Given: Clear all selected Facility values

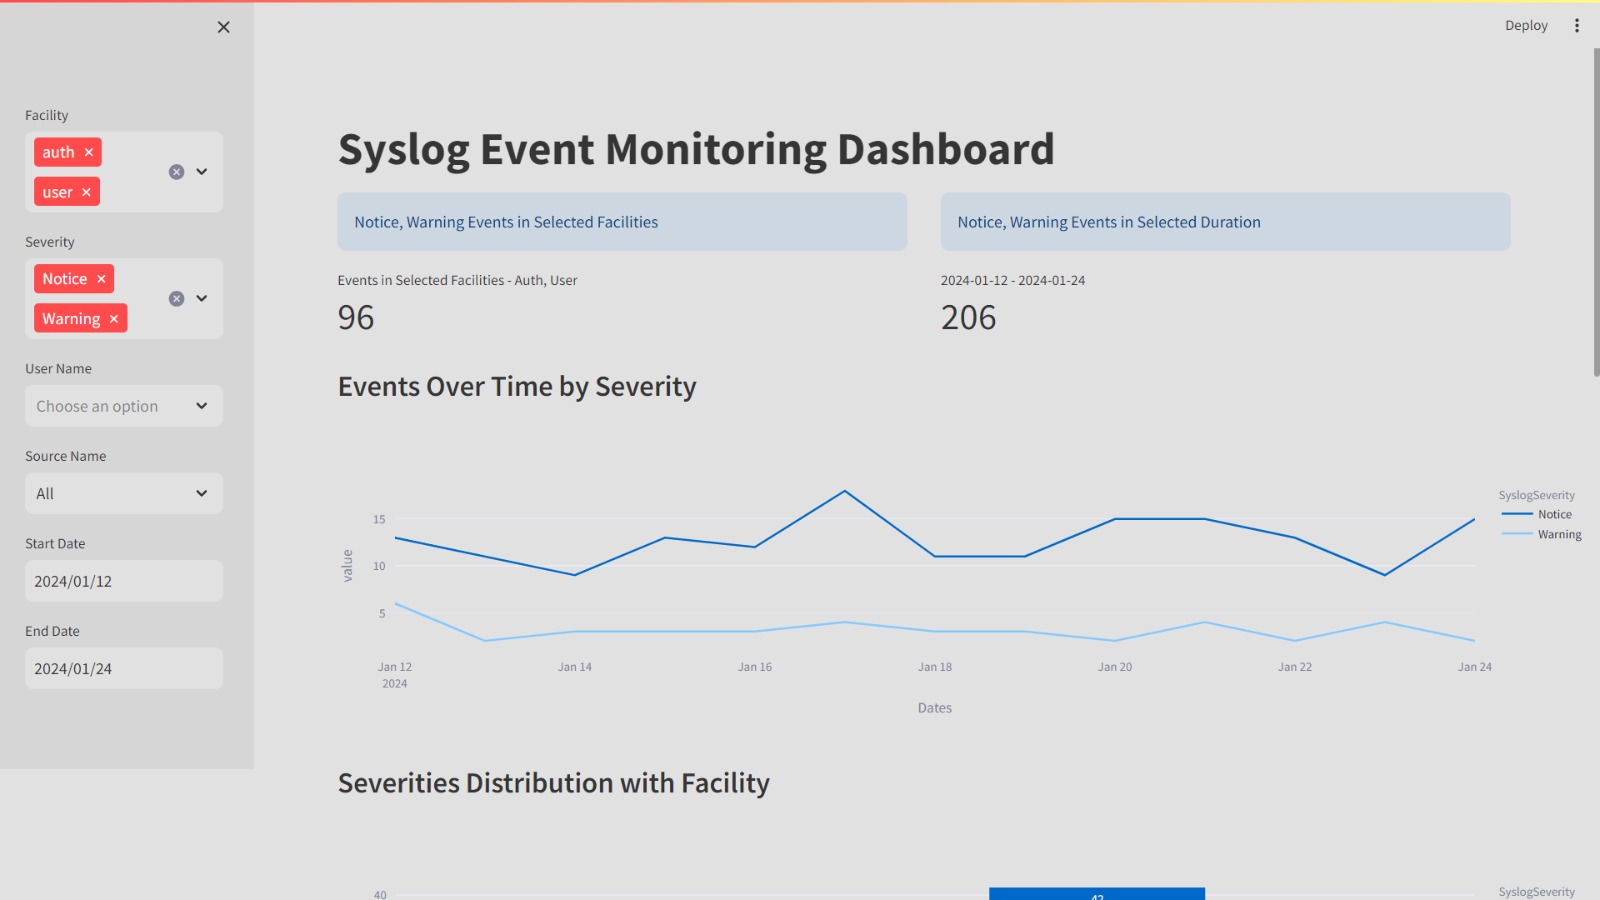Looking at the screenshot, I should pos(176,172).
